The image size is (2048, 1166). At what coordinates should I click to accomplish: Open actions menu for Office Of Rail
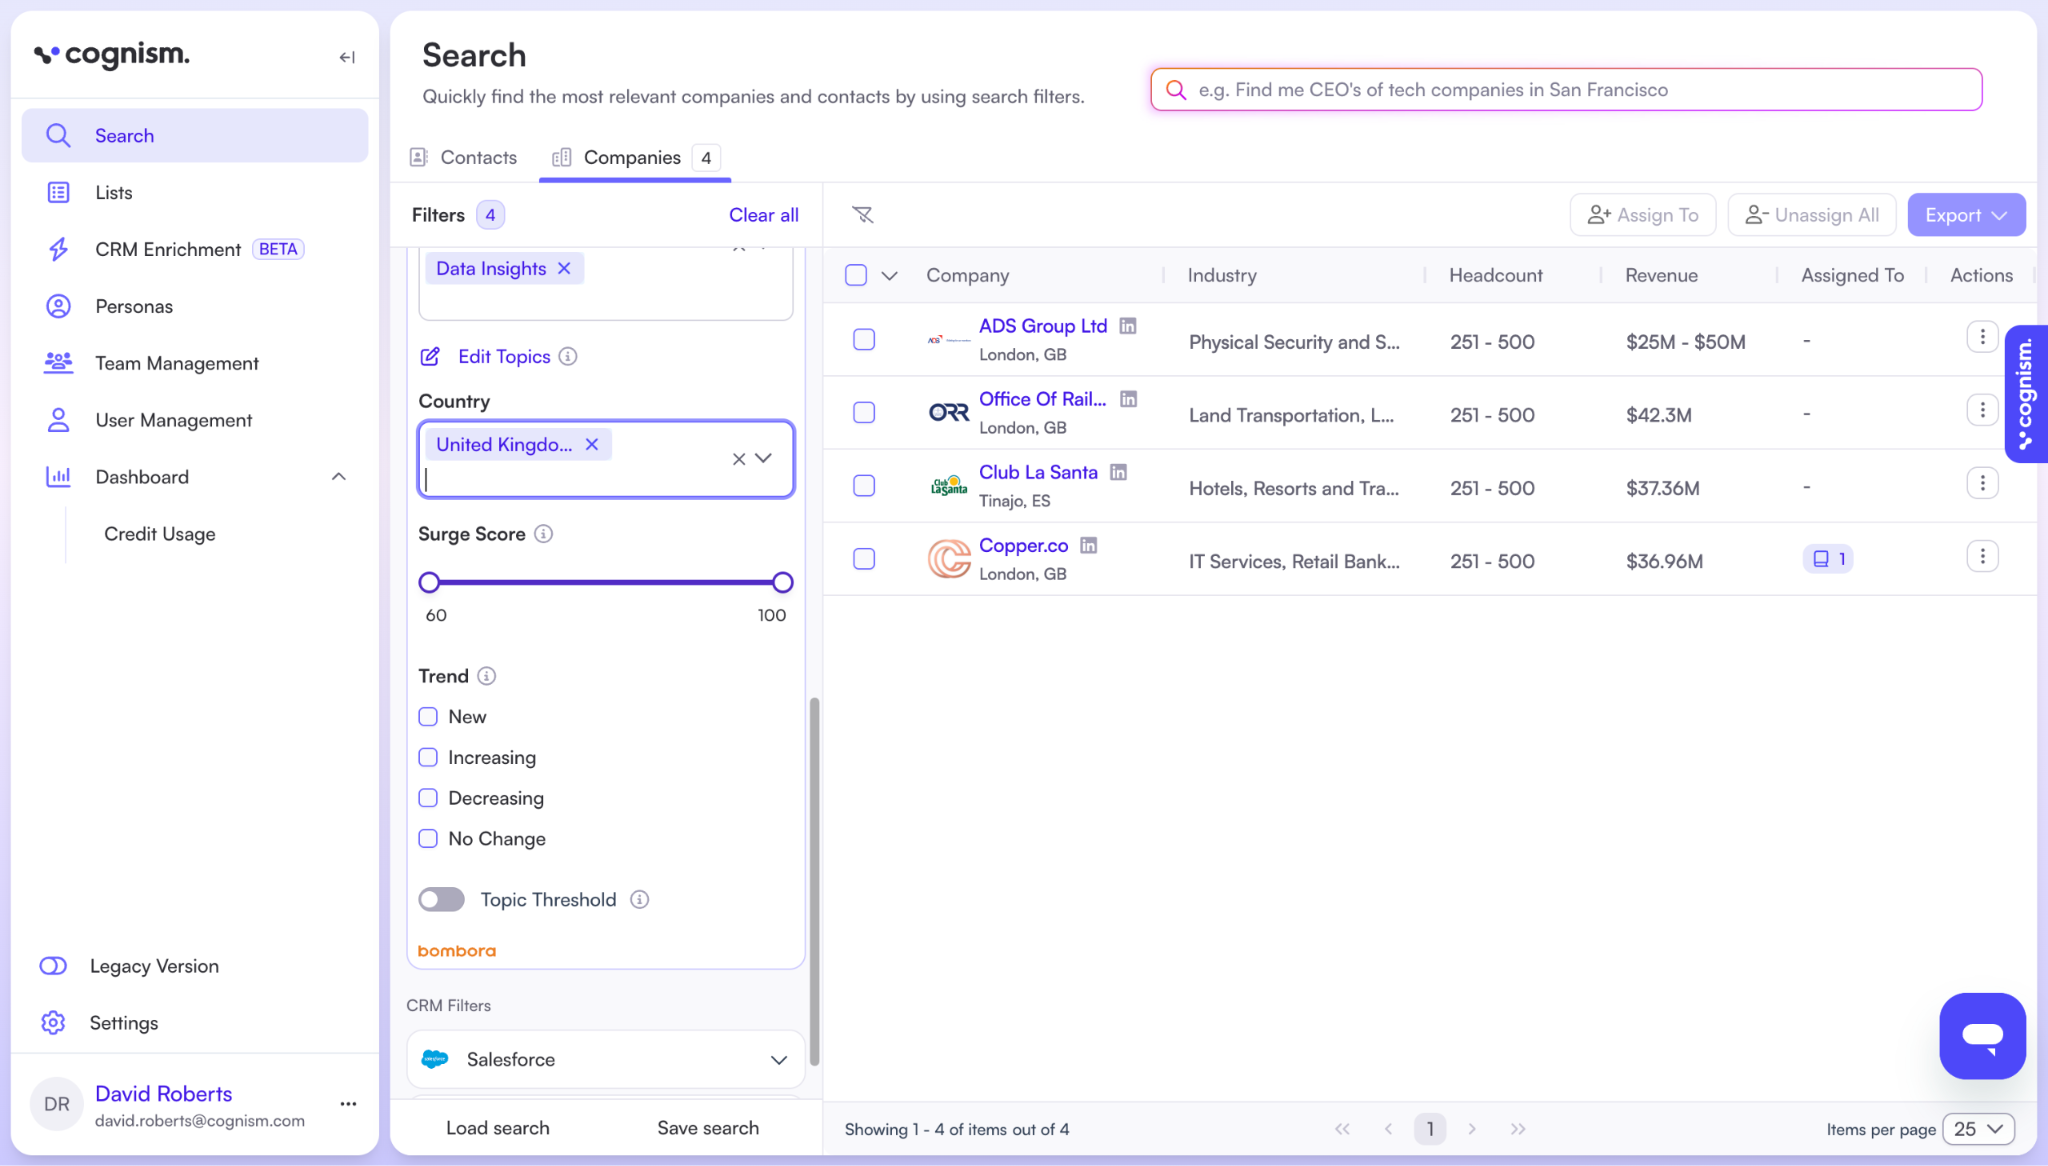click(x=1982, y=410)
